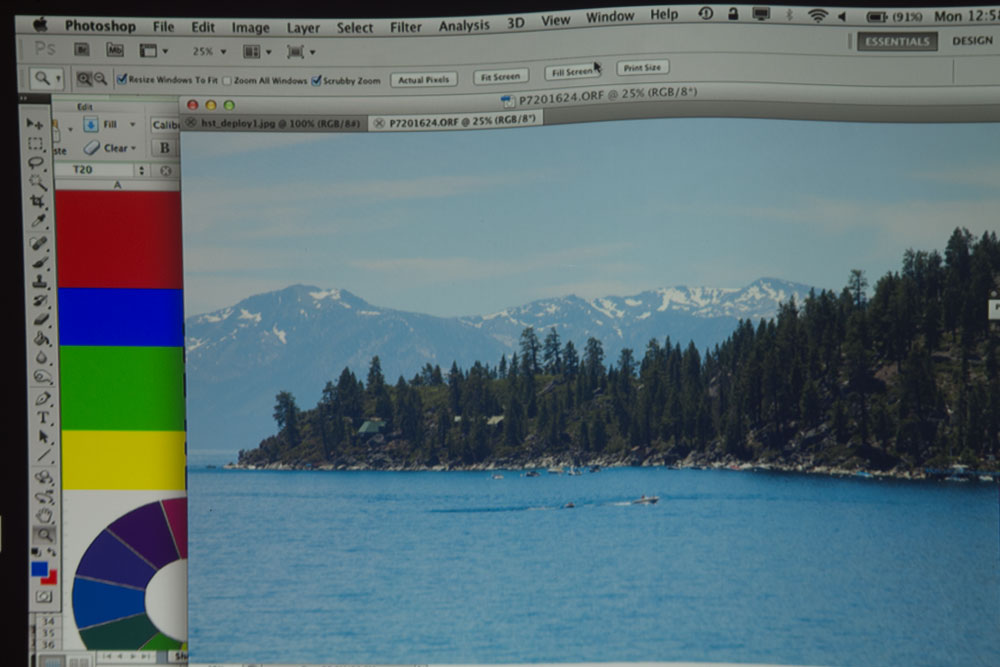
Task: Select the Crop tool
Action: click(x=38, y=202)
